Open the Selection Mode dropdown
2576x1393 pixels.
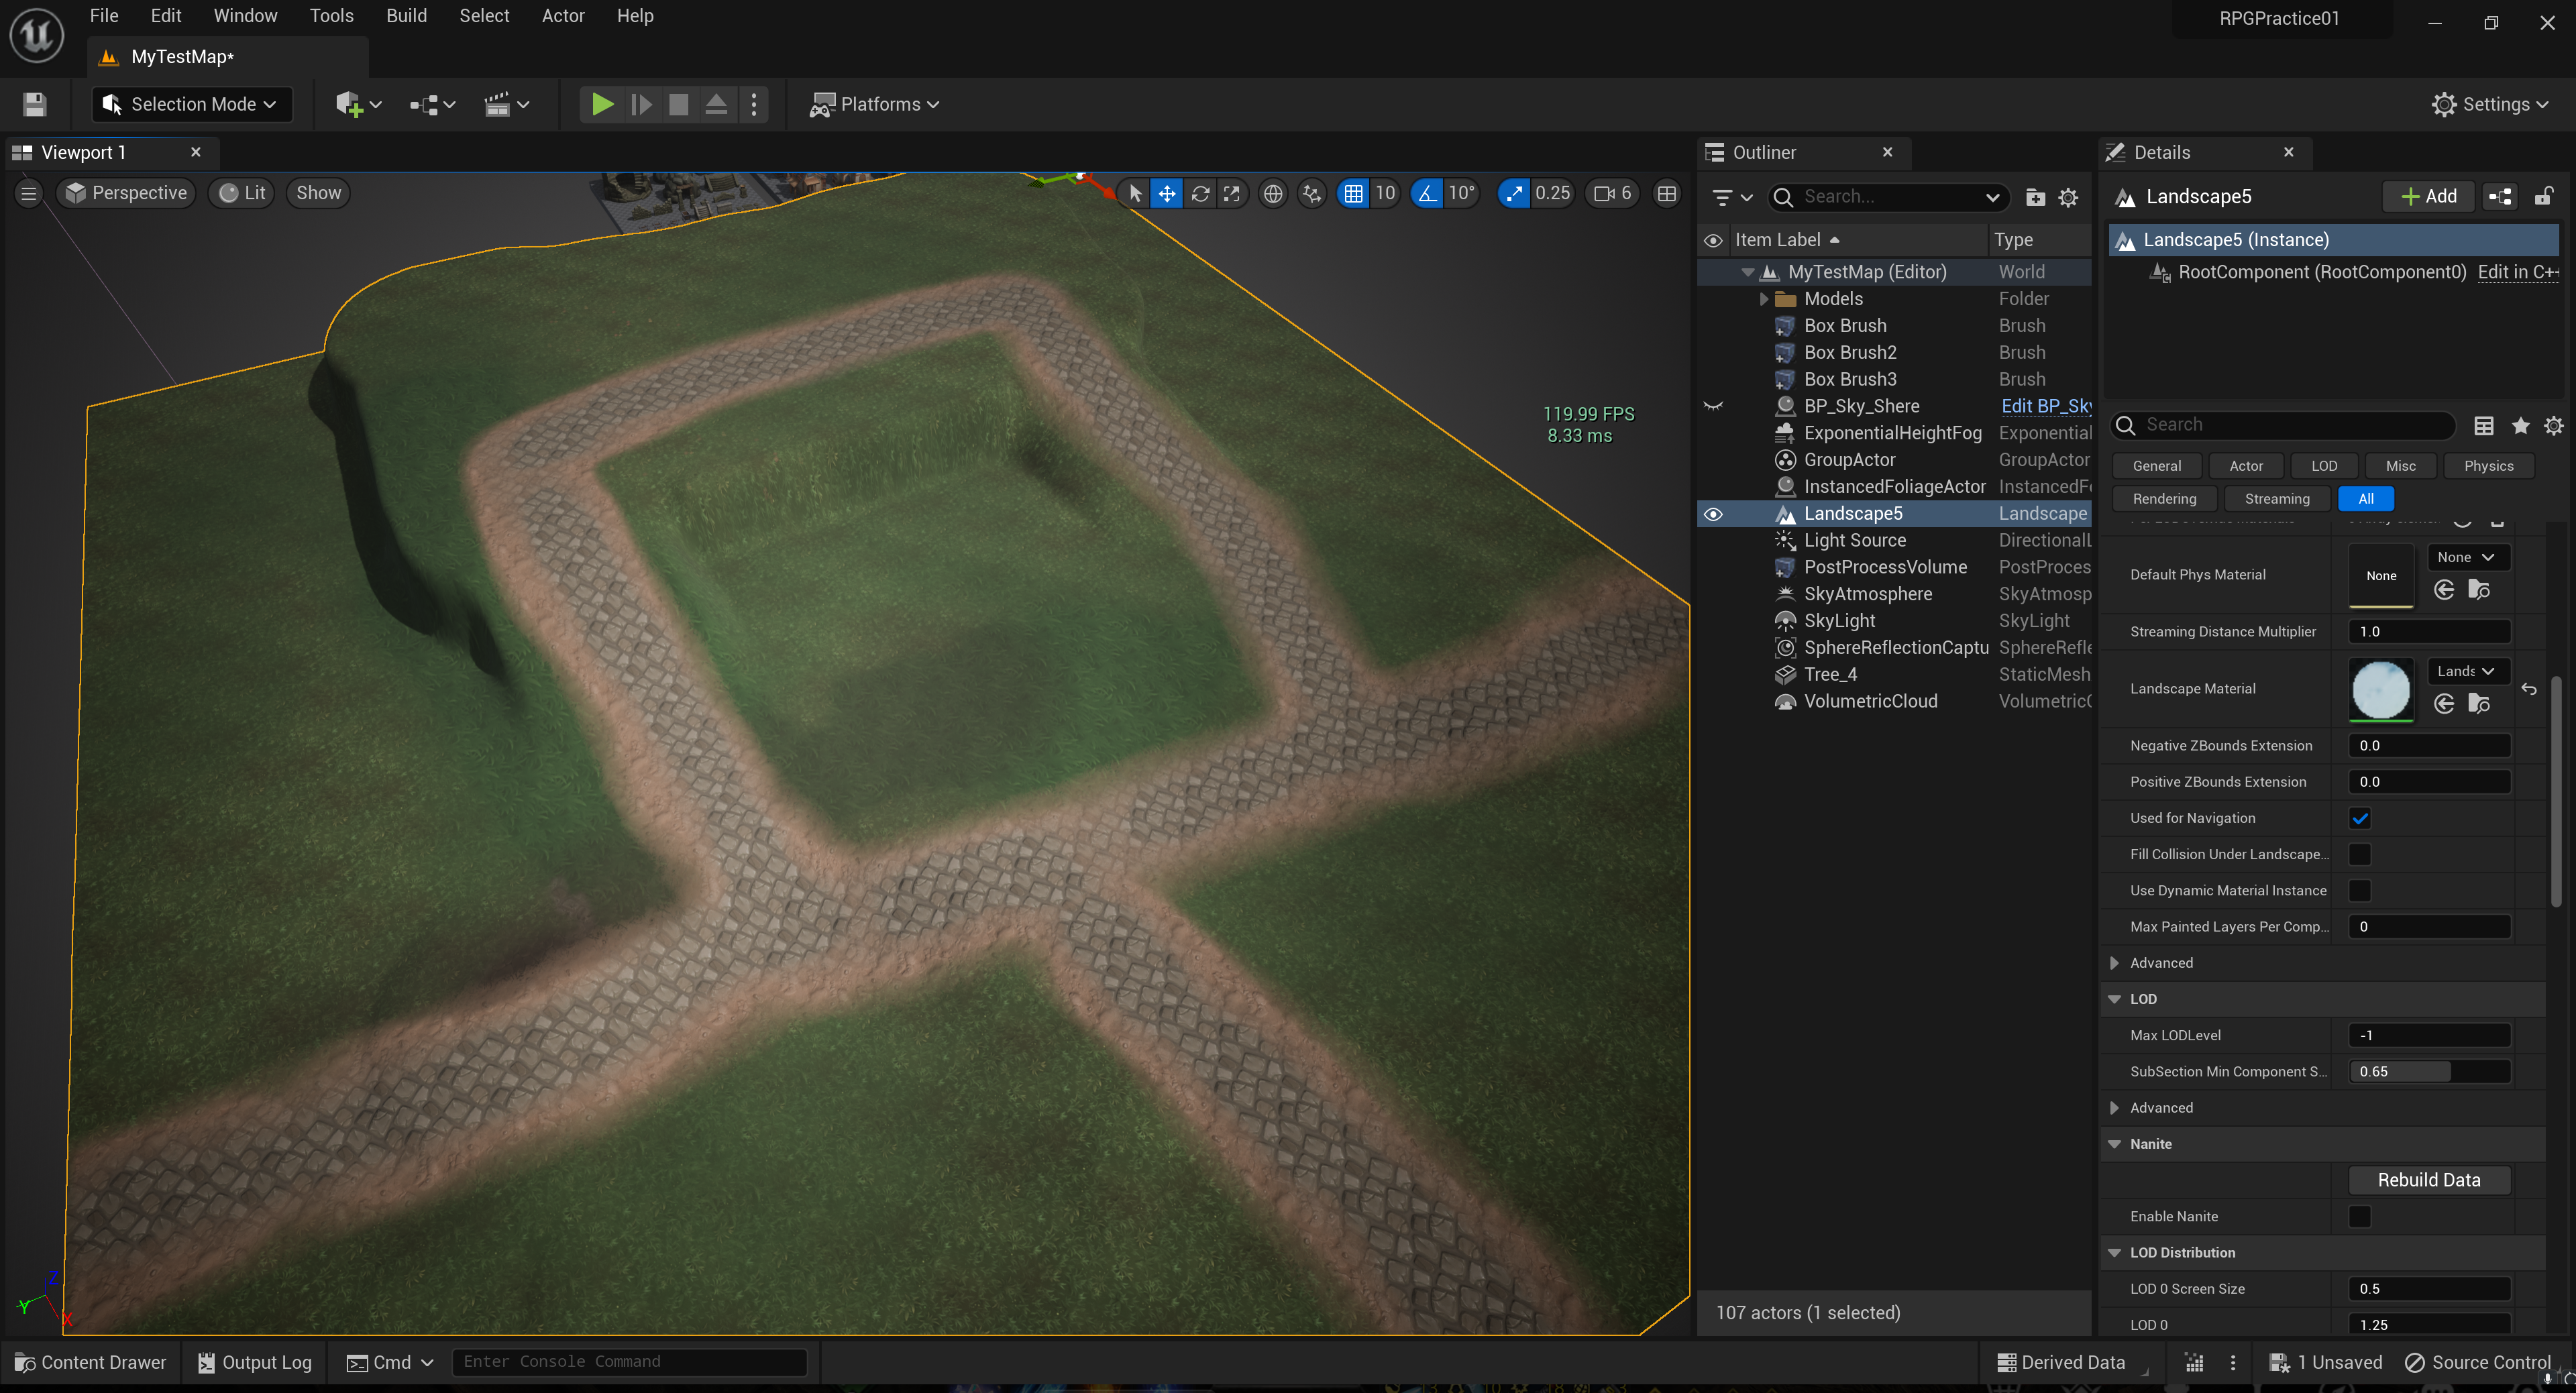[192, 104]
